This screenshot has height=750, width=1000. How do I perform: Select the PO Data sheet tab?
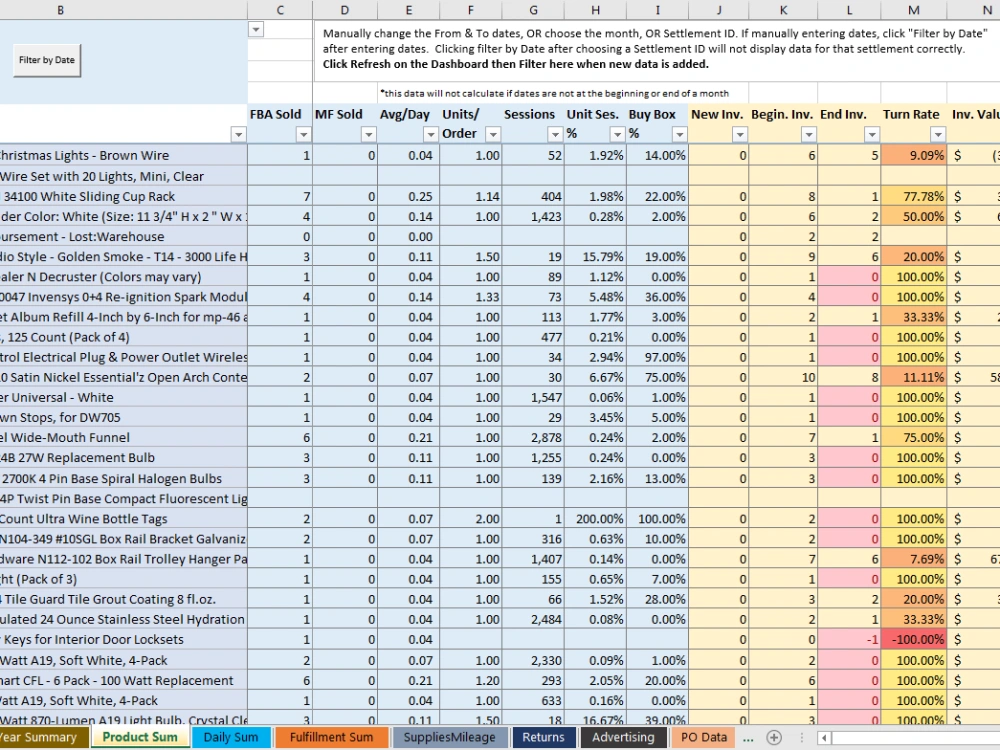703,737
